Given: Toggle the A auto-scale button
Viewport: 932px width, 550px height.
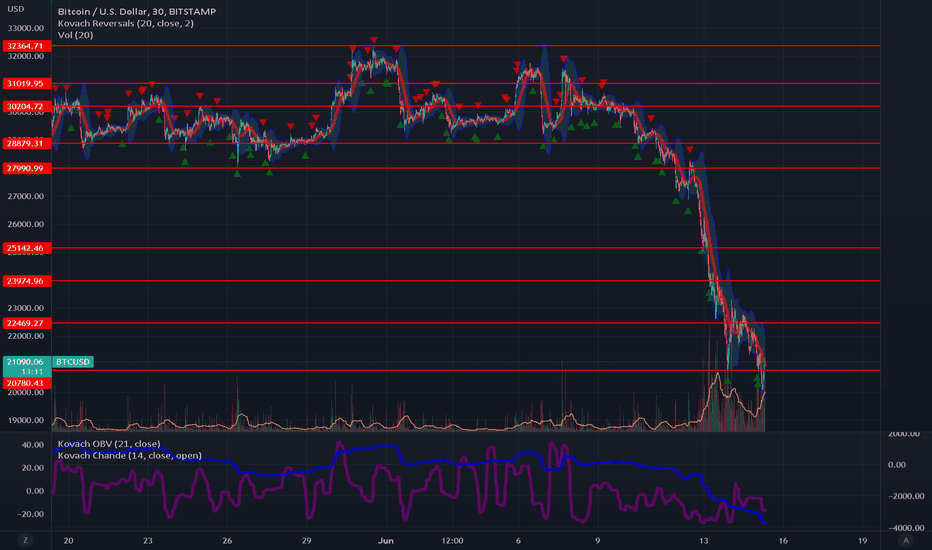Looking at the screenshot, I should tap(906, 540).
